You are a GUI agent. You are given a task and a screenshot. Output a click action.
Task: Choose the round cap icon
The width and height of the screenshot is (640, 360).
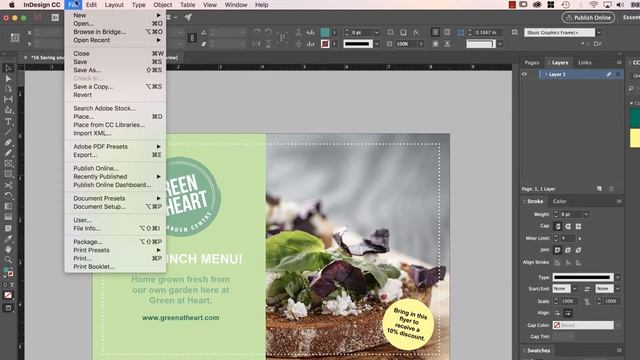[568, 226]
